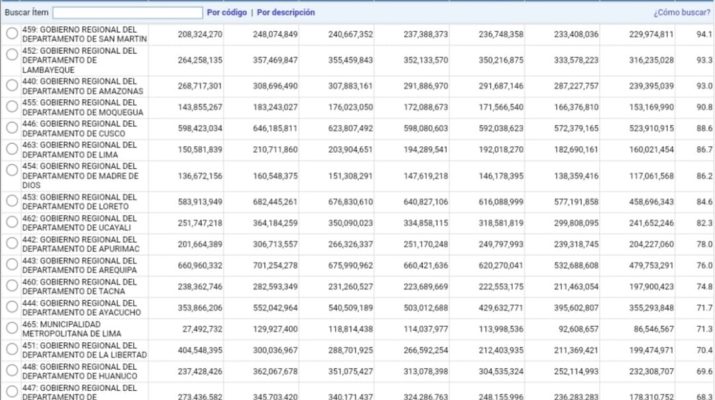
Task: Click text '446: GOBIERNO REGIONAL DEL DEPARTAMENTO DE CUSCO'
Action: (x=79, y=129)
